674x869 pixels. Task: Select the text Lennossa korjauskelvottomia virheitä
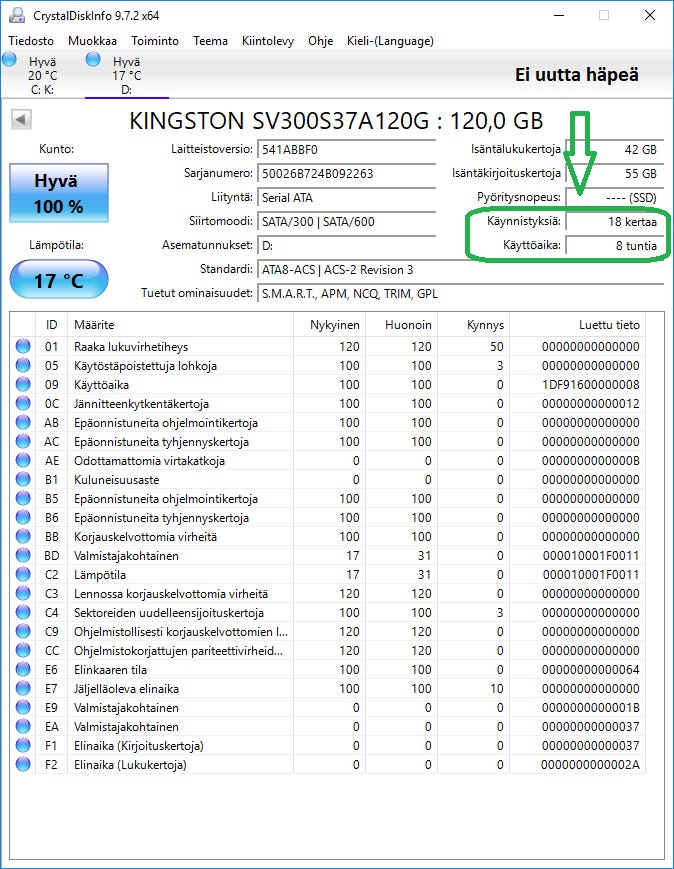[171, 594]
